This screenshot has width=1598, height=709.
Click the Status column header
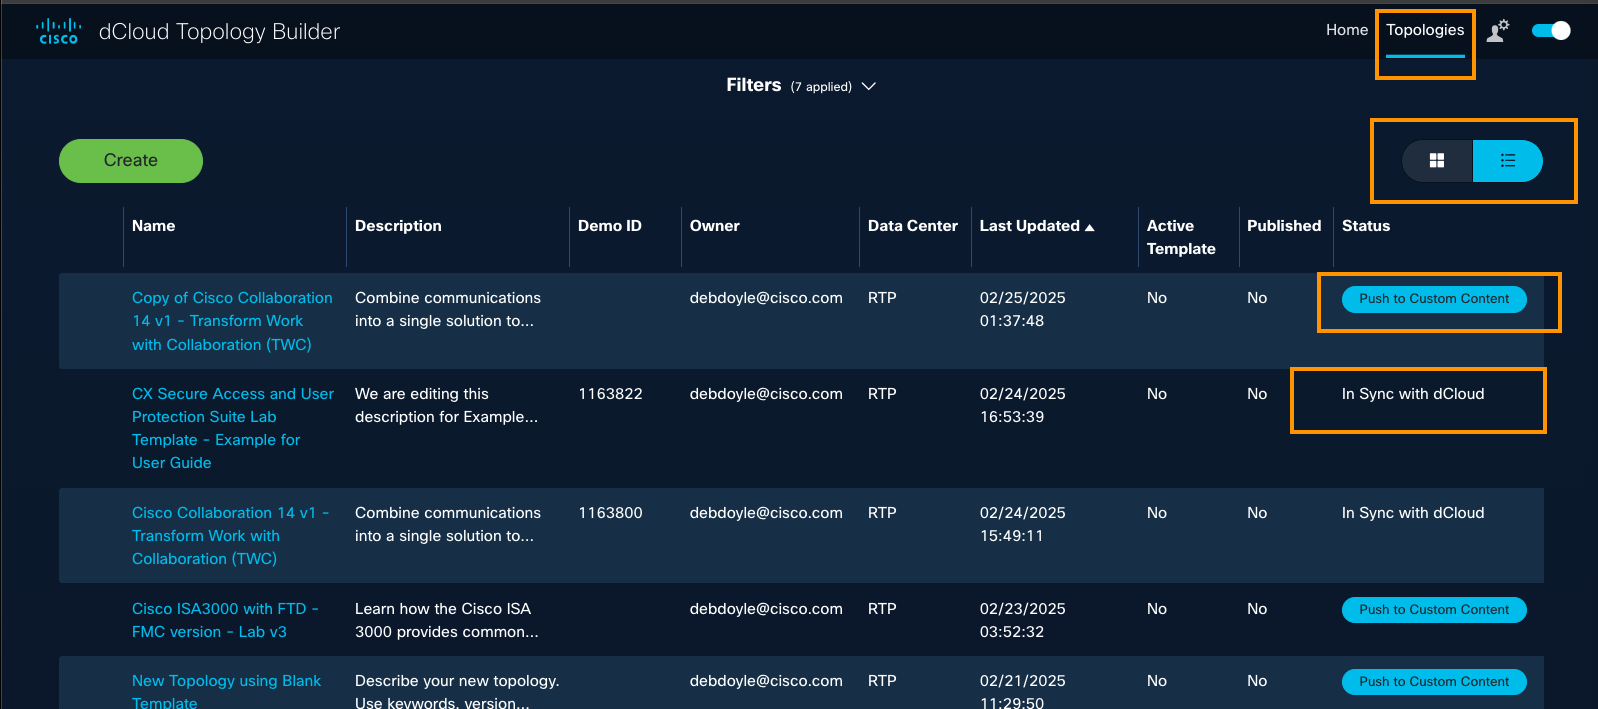click(x=1366, y=226)
